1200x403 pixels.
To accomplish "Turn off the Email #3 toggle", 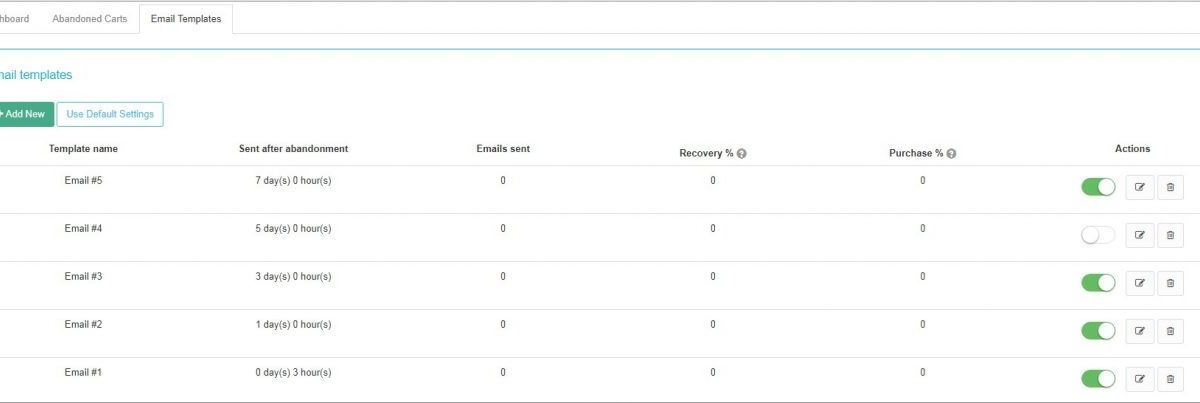I will tap(1098, 283).
